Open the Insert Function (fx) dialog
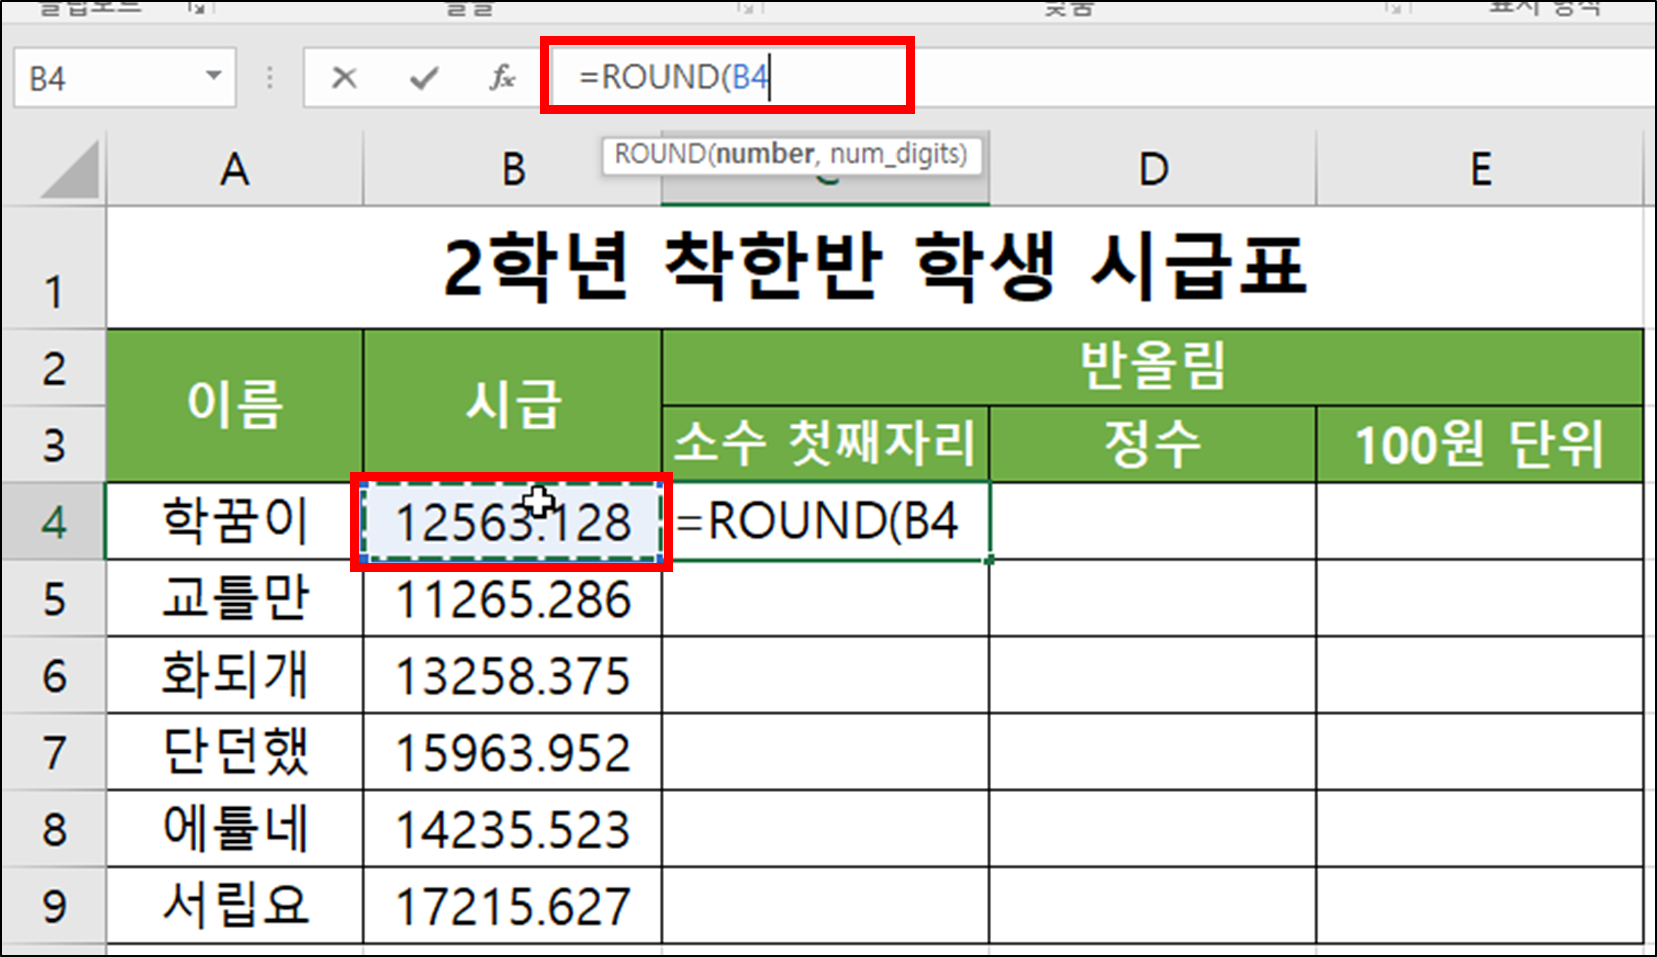This screenshot has width=1657, height=957. click(x=501, y=76)
